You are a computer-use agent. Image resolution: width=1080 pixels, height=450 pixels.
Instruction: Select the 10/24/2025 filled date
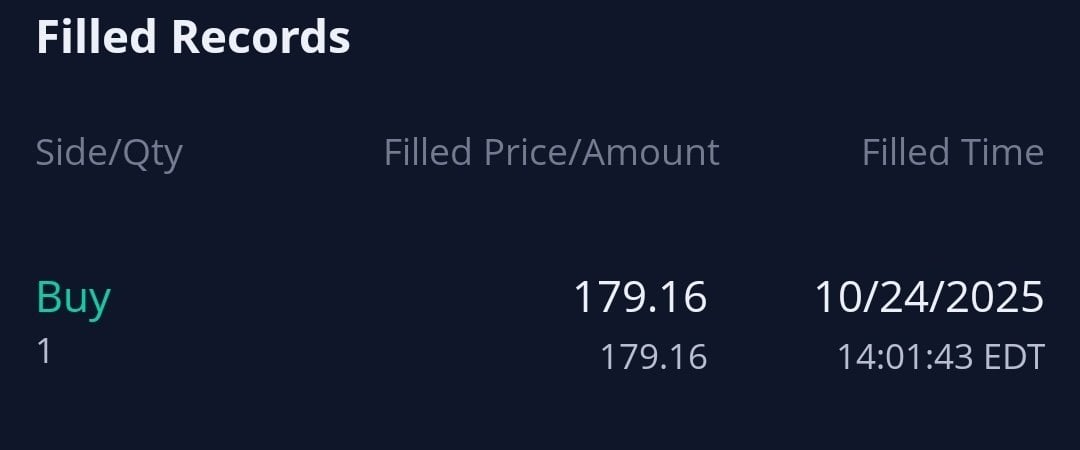point(929,297)
